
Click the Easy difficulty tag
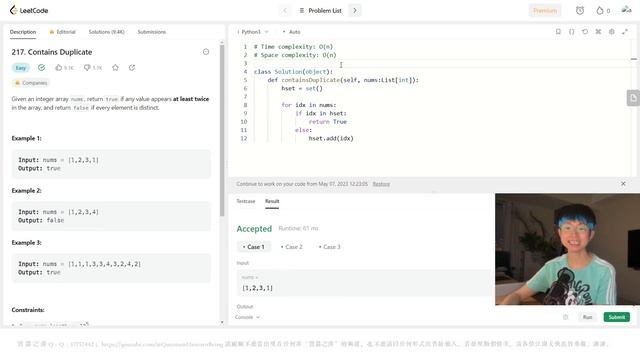[x=20, y=68]
